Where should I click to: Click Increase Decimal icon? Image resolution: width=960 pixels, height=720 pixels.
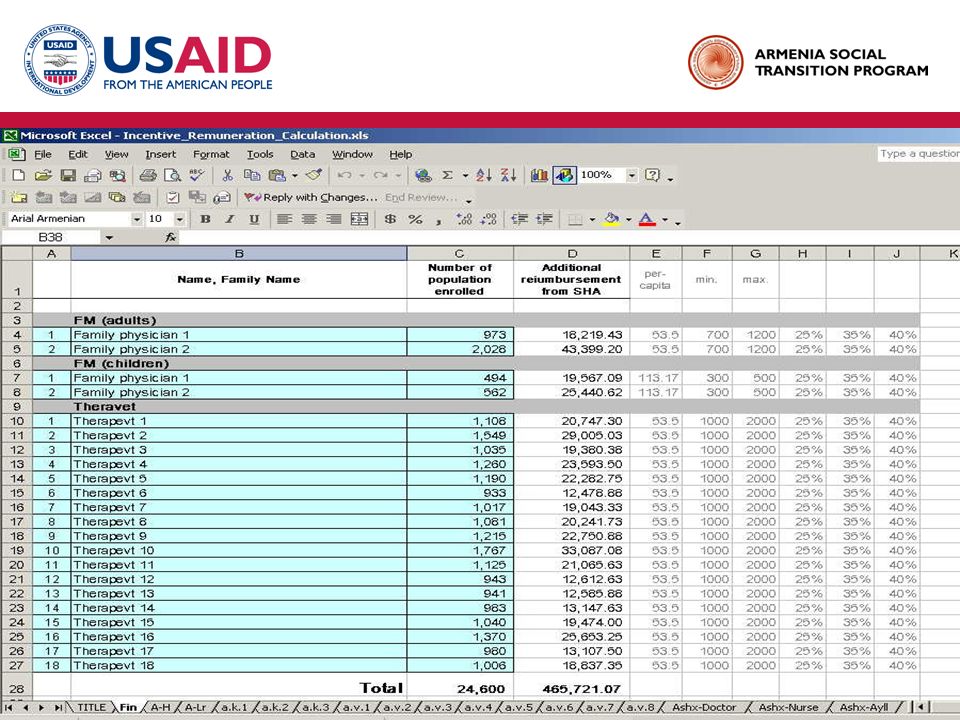click(x=464, y=219)
